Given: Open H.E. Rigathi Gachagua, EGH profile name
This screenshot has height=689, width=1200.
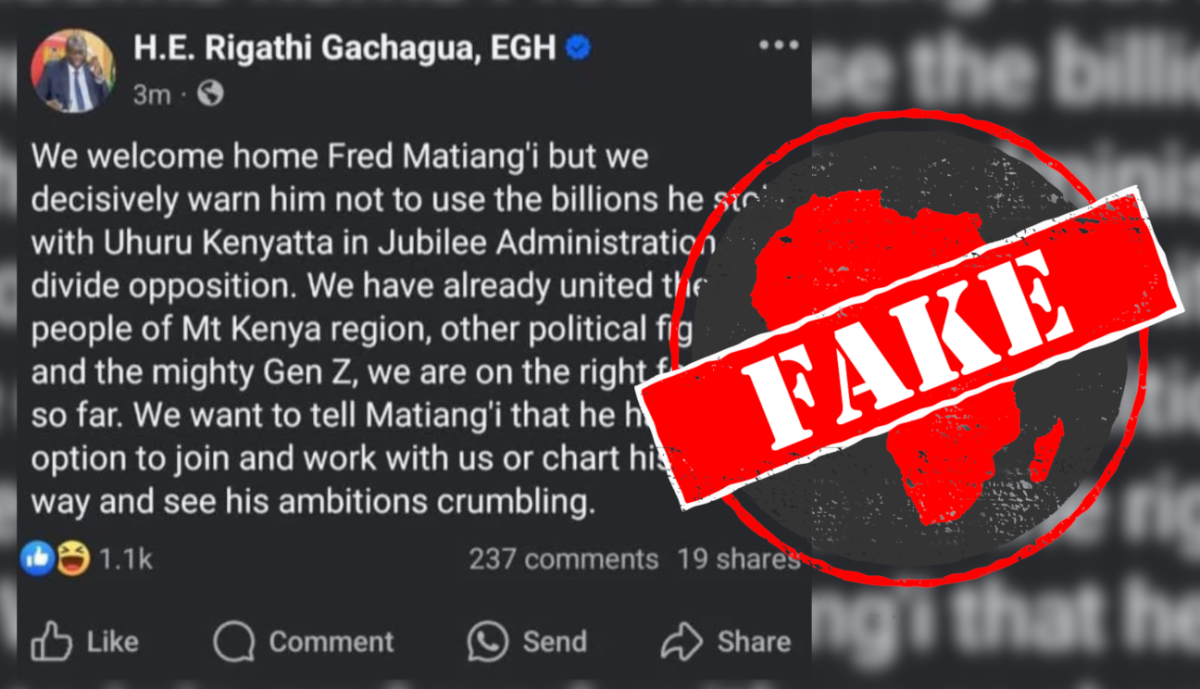Looking at the screenshot, I should pyautogui.click(x=345, y=47).
